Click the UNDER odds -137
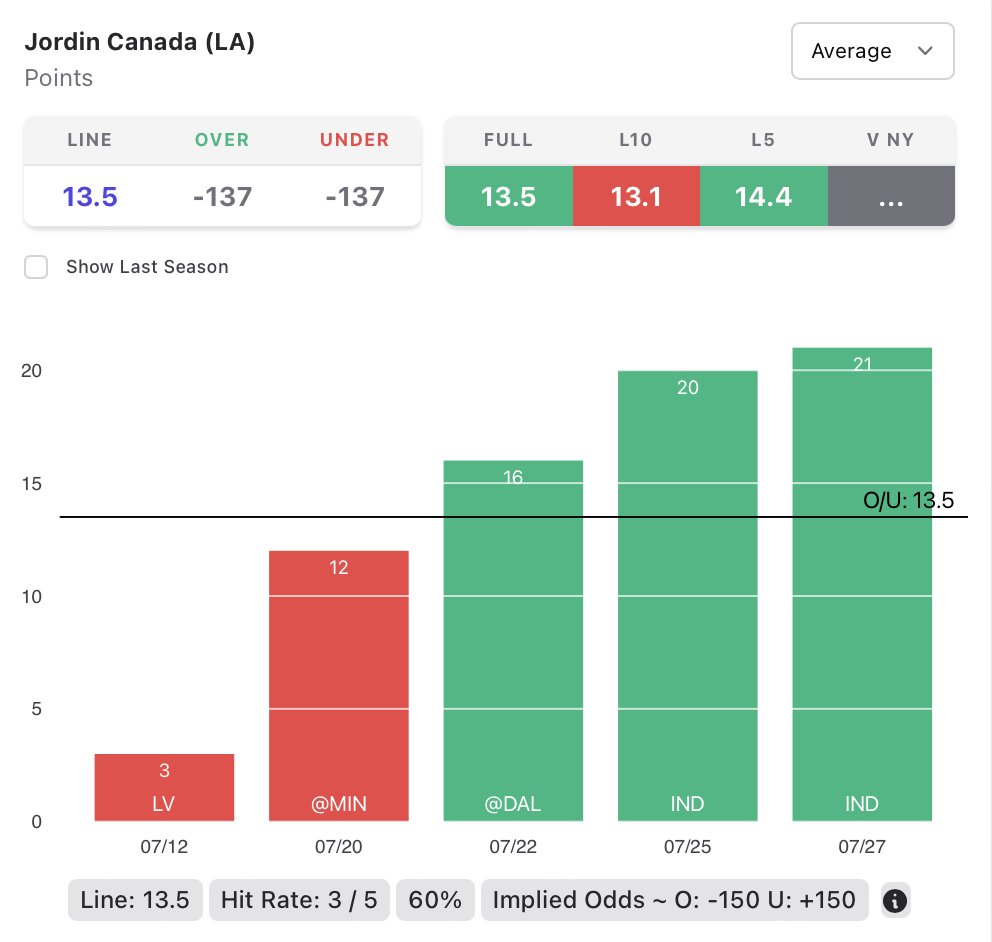The image size is (992, 942). (x=355, y=197)
